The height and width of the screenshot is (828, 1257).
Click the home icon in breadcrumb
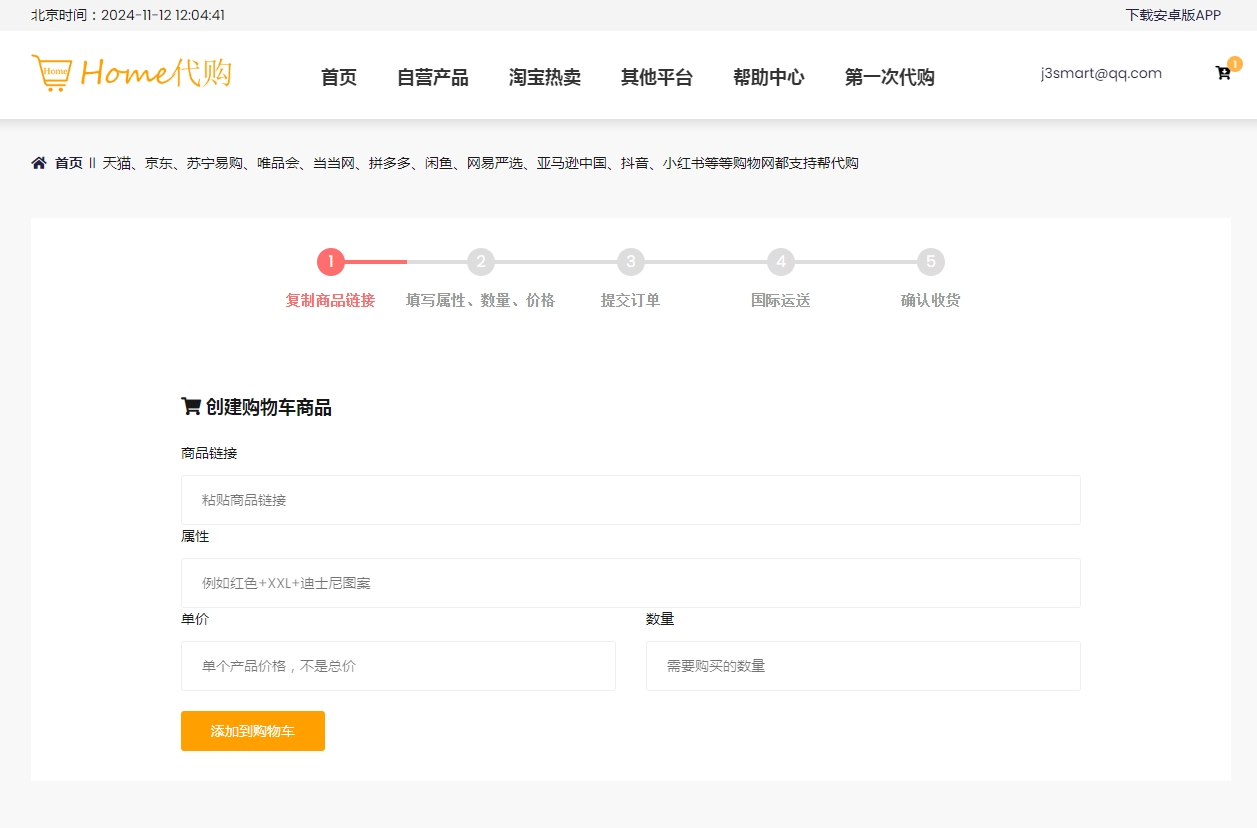point(39,163)
